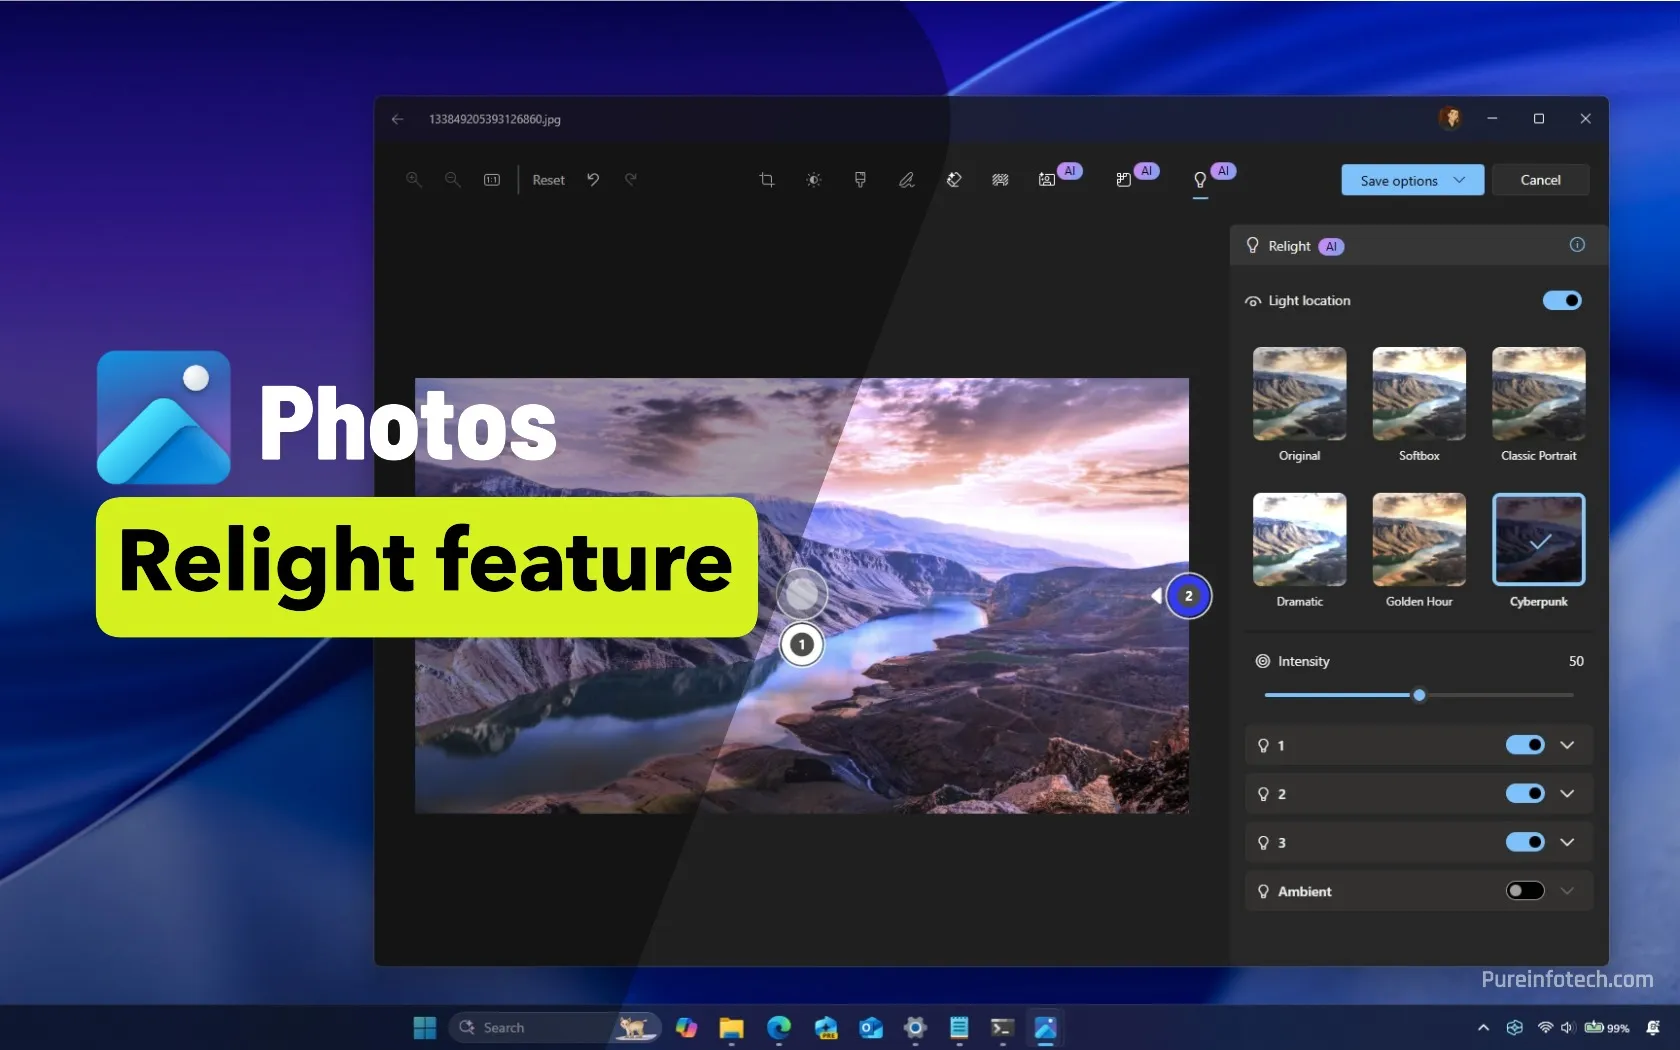The width and height of the screenshot is (1680, 1050).
Task: Click the 1:1 actual size icon
Action: (492, 180)
